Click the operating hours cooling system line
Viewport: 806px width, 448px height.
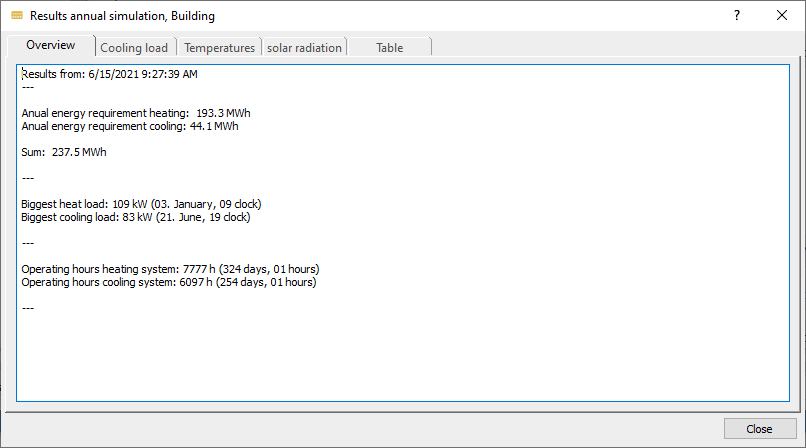click(x=169, y=282)
